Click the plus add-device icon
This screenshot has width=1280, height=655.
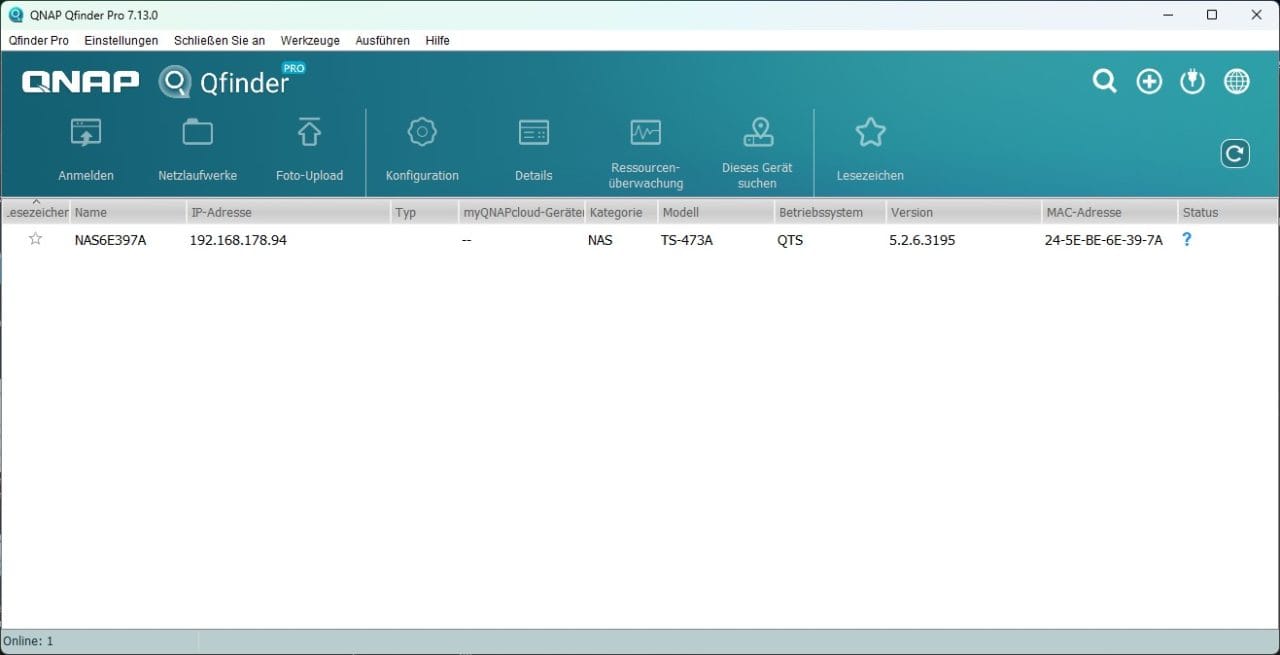coord(1148,81)
